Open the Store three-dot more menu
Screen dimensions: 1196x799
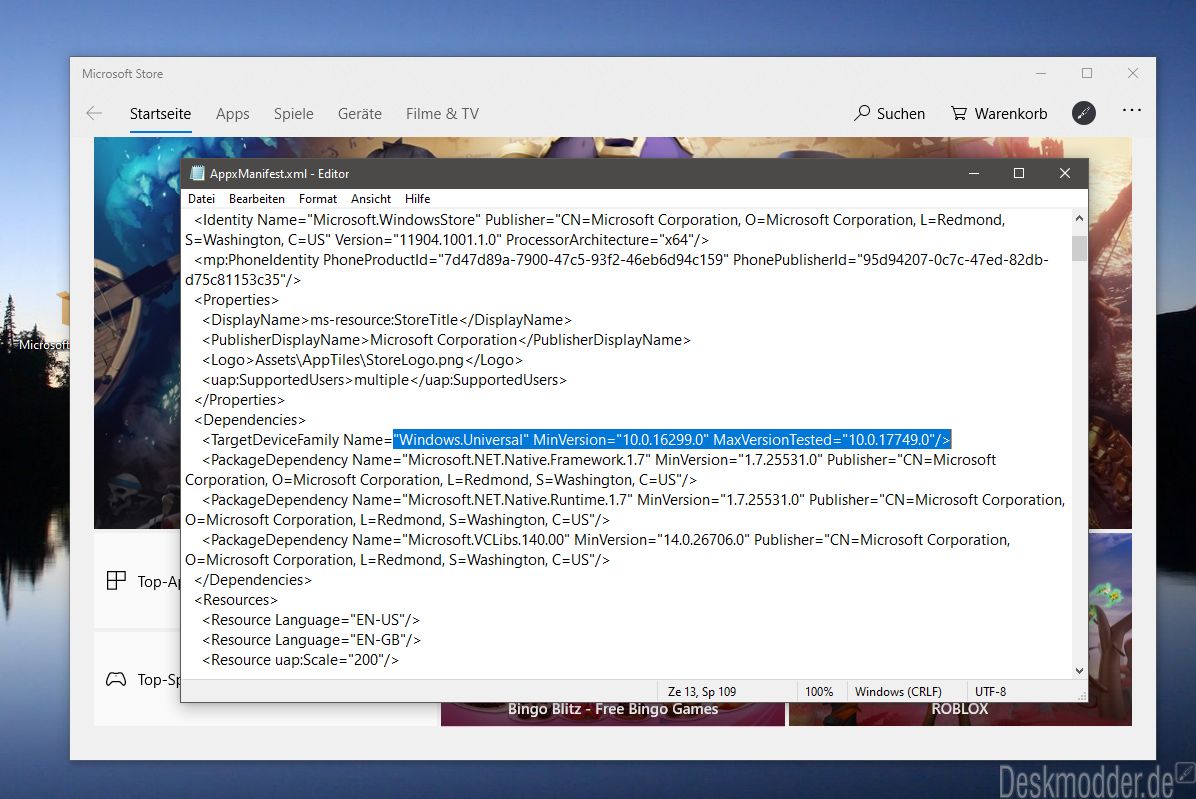click(x=1132, y=111)
